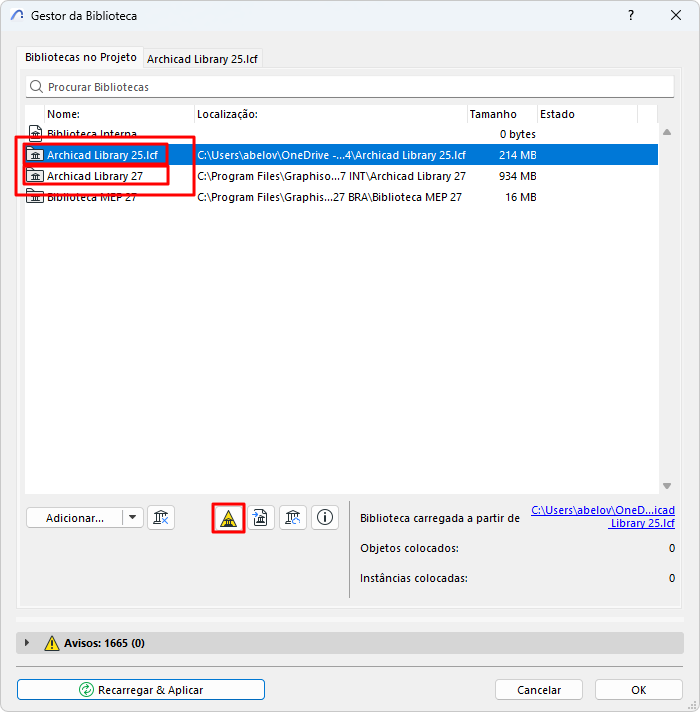Click the Archicad Library 27 location path
700x712 pixels.
click(x=331, y=176)
